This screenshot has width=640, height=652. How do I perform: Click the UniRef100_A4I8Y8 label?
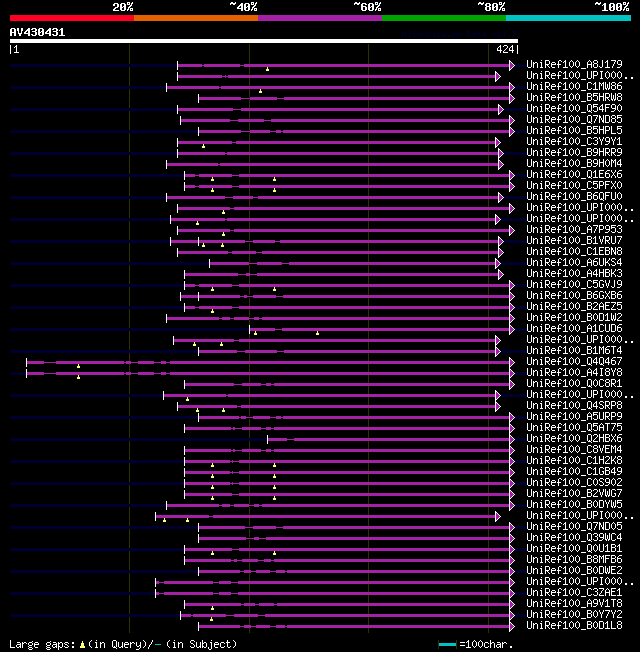[574, 373]
